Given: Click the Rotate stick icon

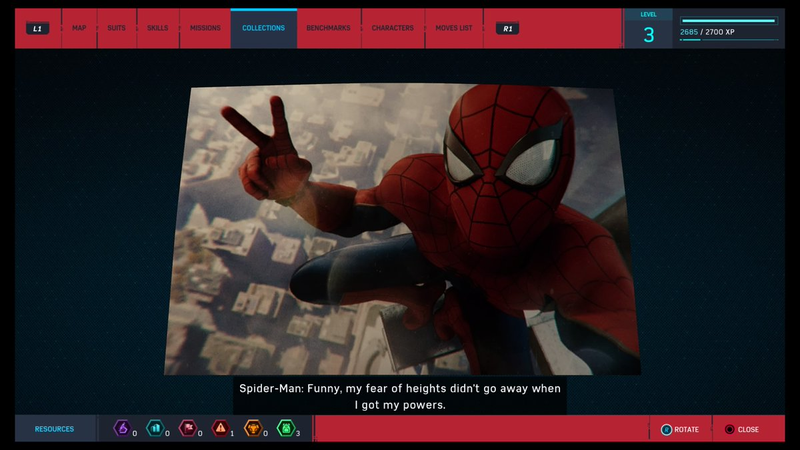Looking at the screenshot, I should click(666, 430).
